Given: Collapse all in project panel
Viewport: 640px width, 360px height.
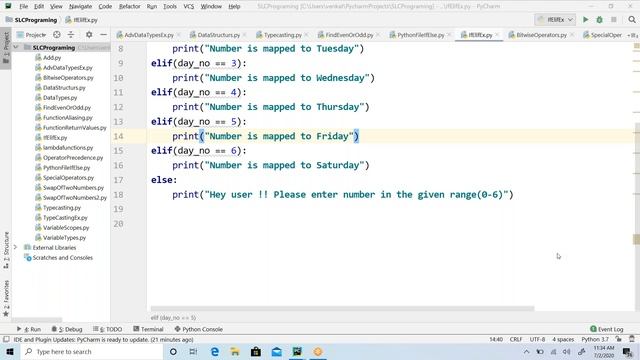Looking at the screenshot, I should pos(71,35).
